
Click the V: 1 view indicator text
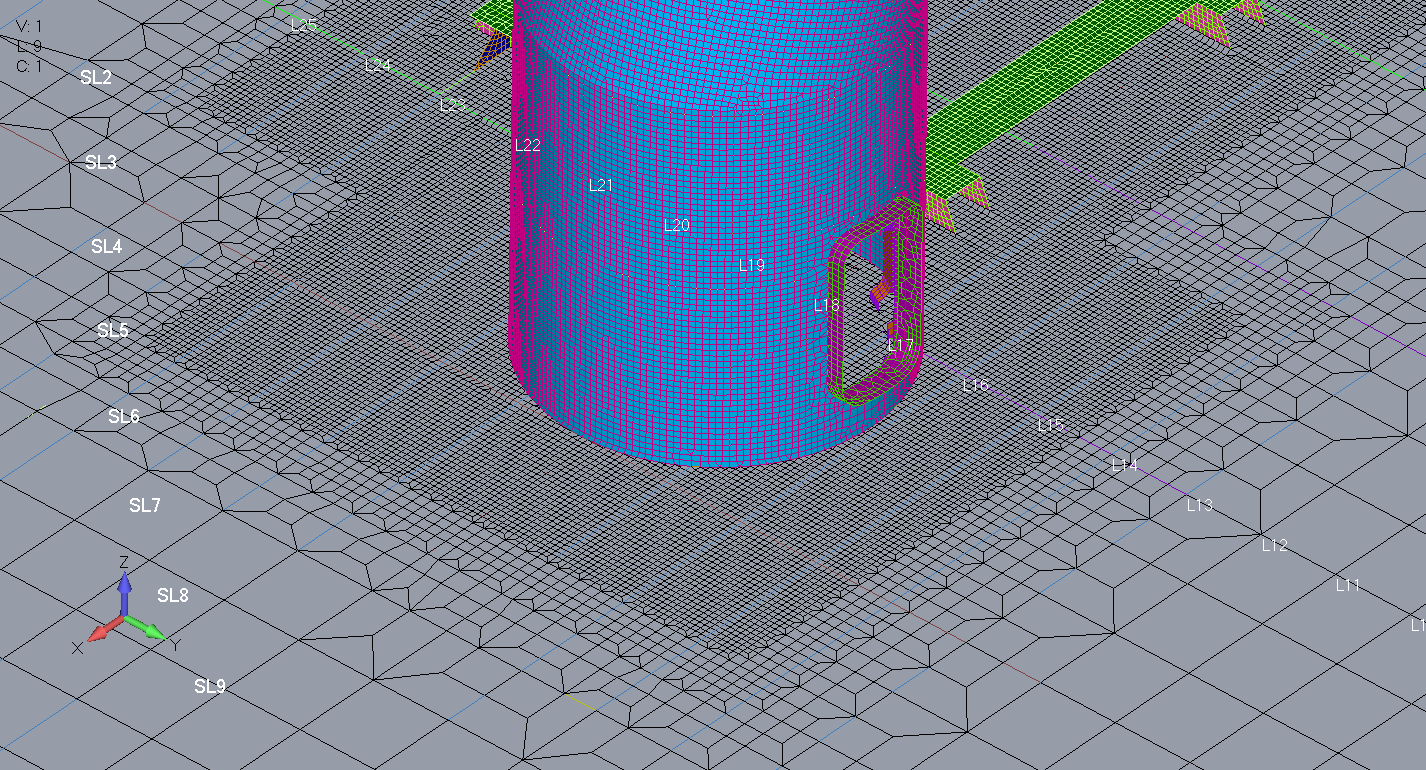[30, 26]
